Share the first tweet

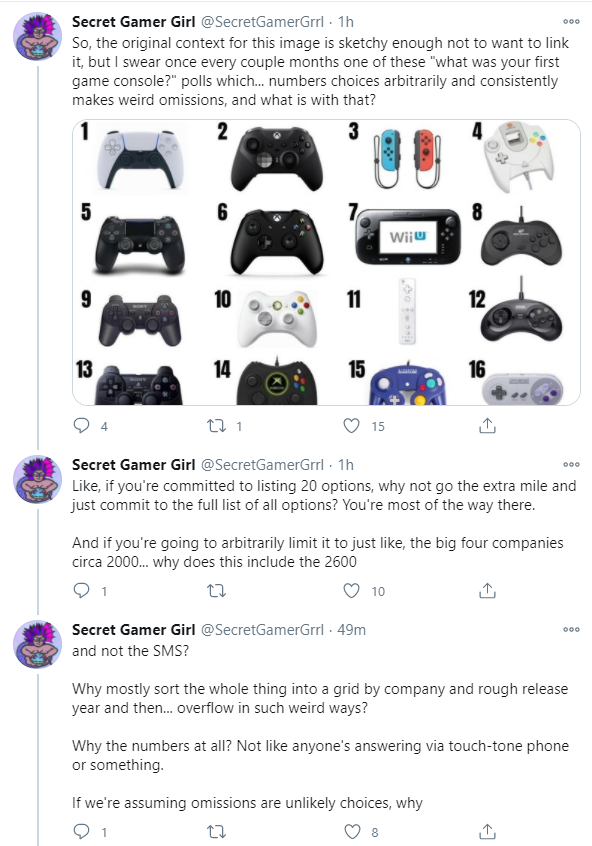(x=487, y=425)
